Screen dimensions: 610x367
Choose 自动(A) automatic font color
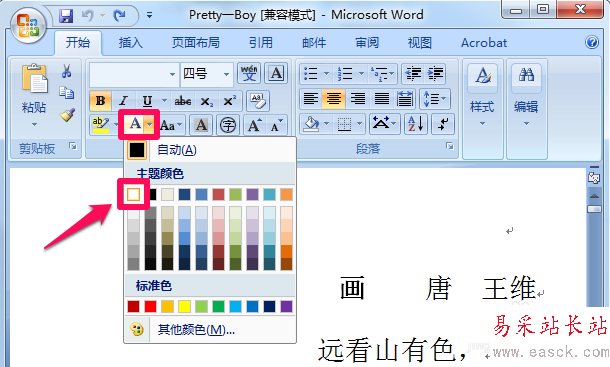pos(210,150)
